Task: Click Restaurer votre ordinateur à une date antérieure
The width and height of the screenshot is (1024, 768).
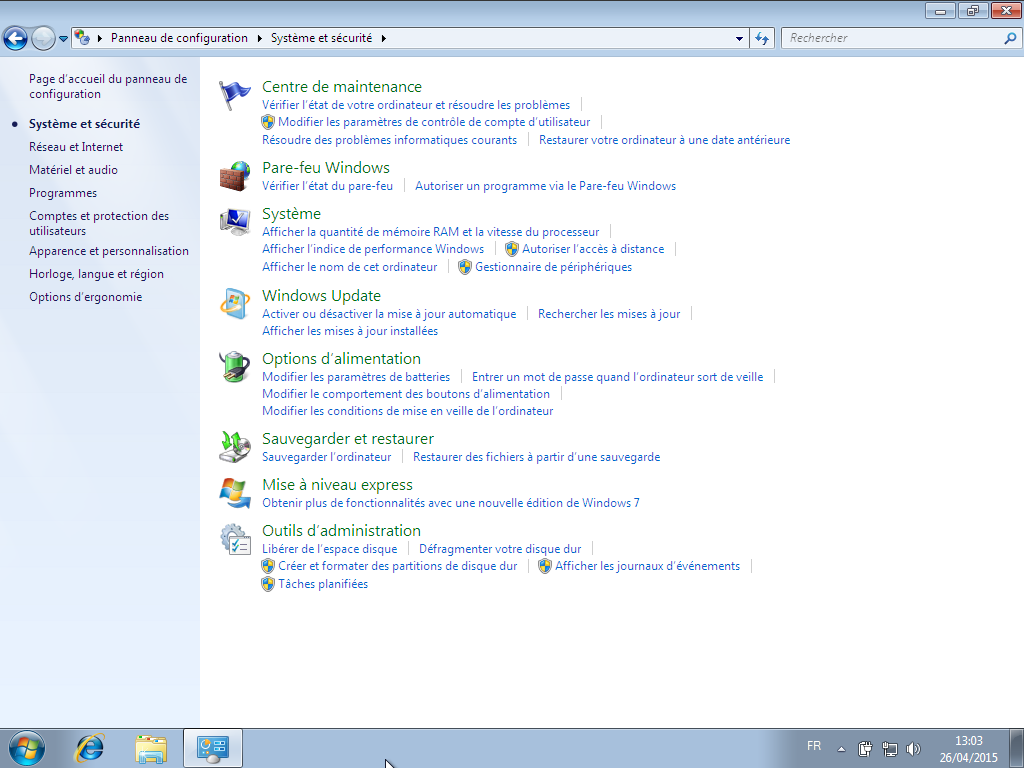Action: click(664, 140)
